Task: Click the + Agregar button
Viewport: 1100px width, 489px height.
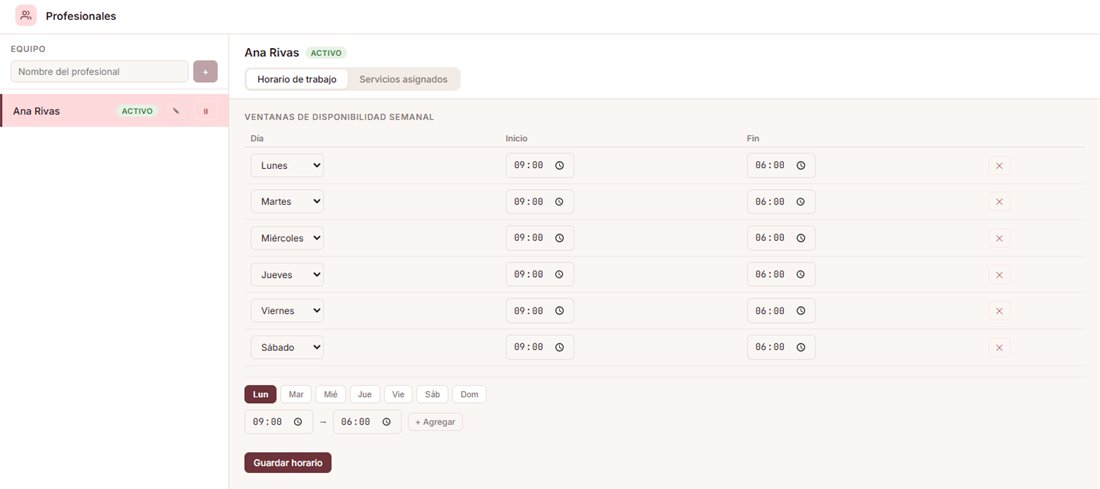Action: [x=435, y=422]
